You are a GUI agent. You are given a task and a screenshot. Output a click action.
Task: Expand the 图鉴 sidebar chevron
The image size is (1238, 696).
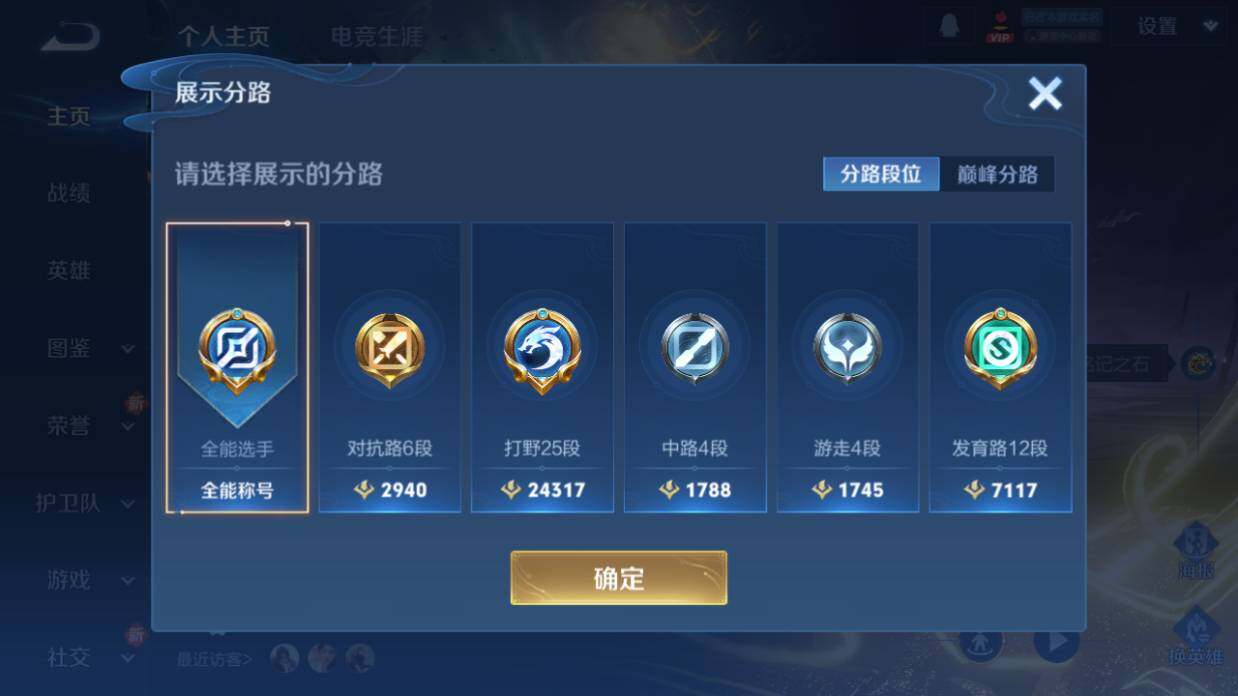pos(128,349)
